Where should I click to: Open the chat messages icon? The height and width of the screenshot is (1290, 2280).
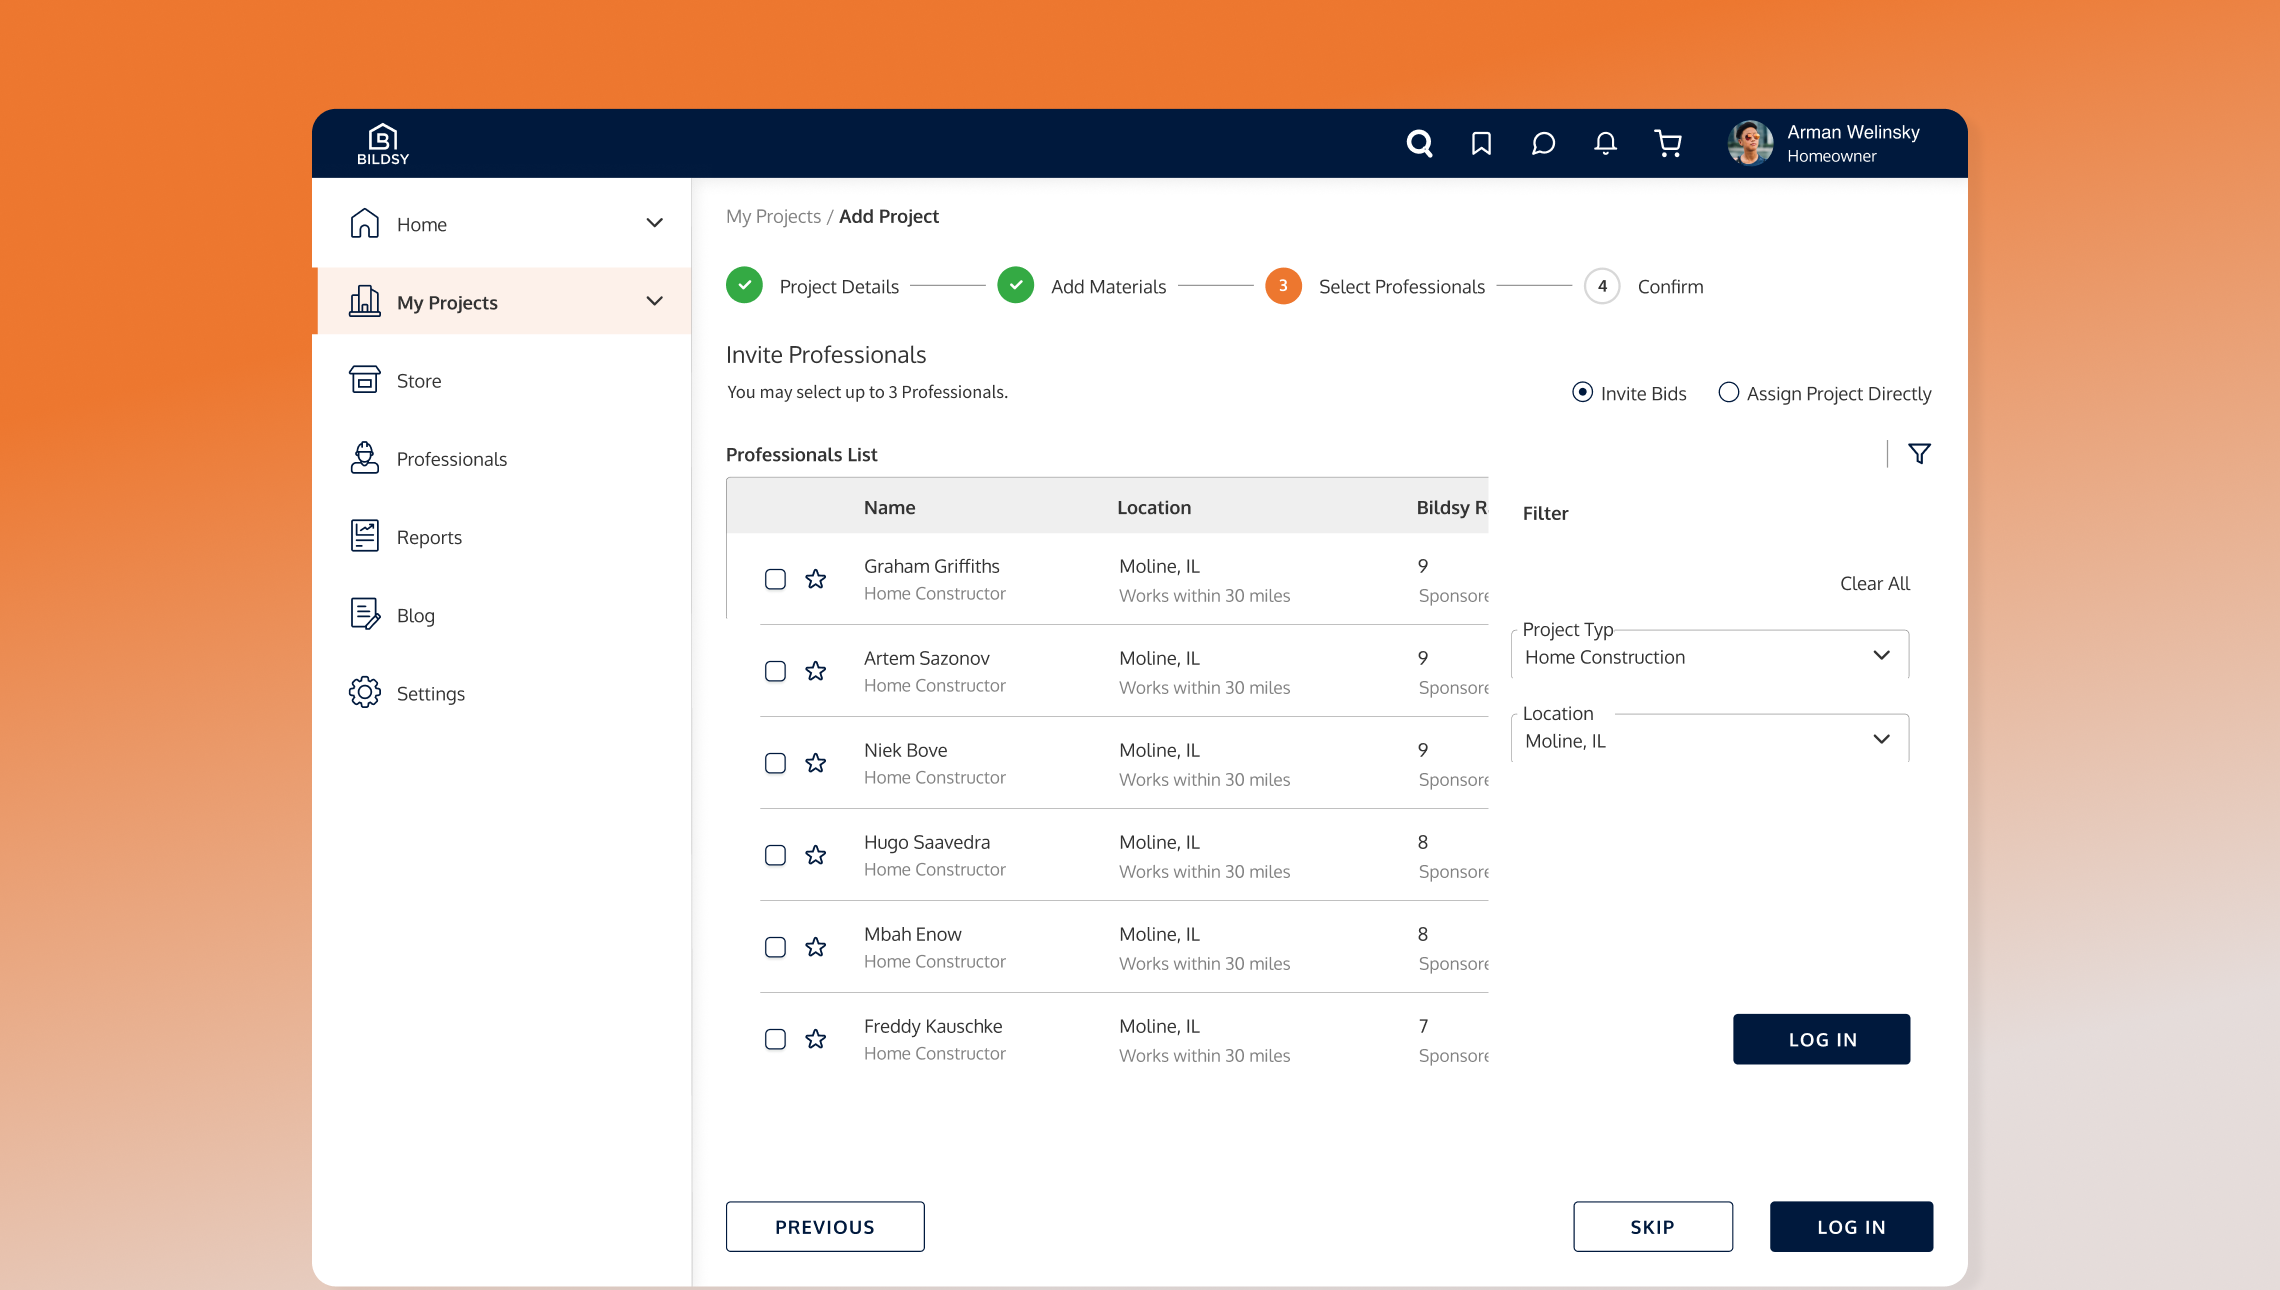click(1543, 144)
